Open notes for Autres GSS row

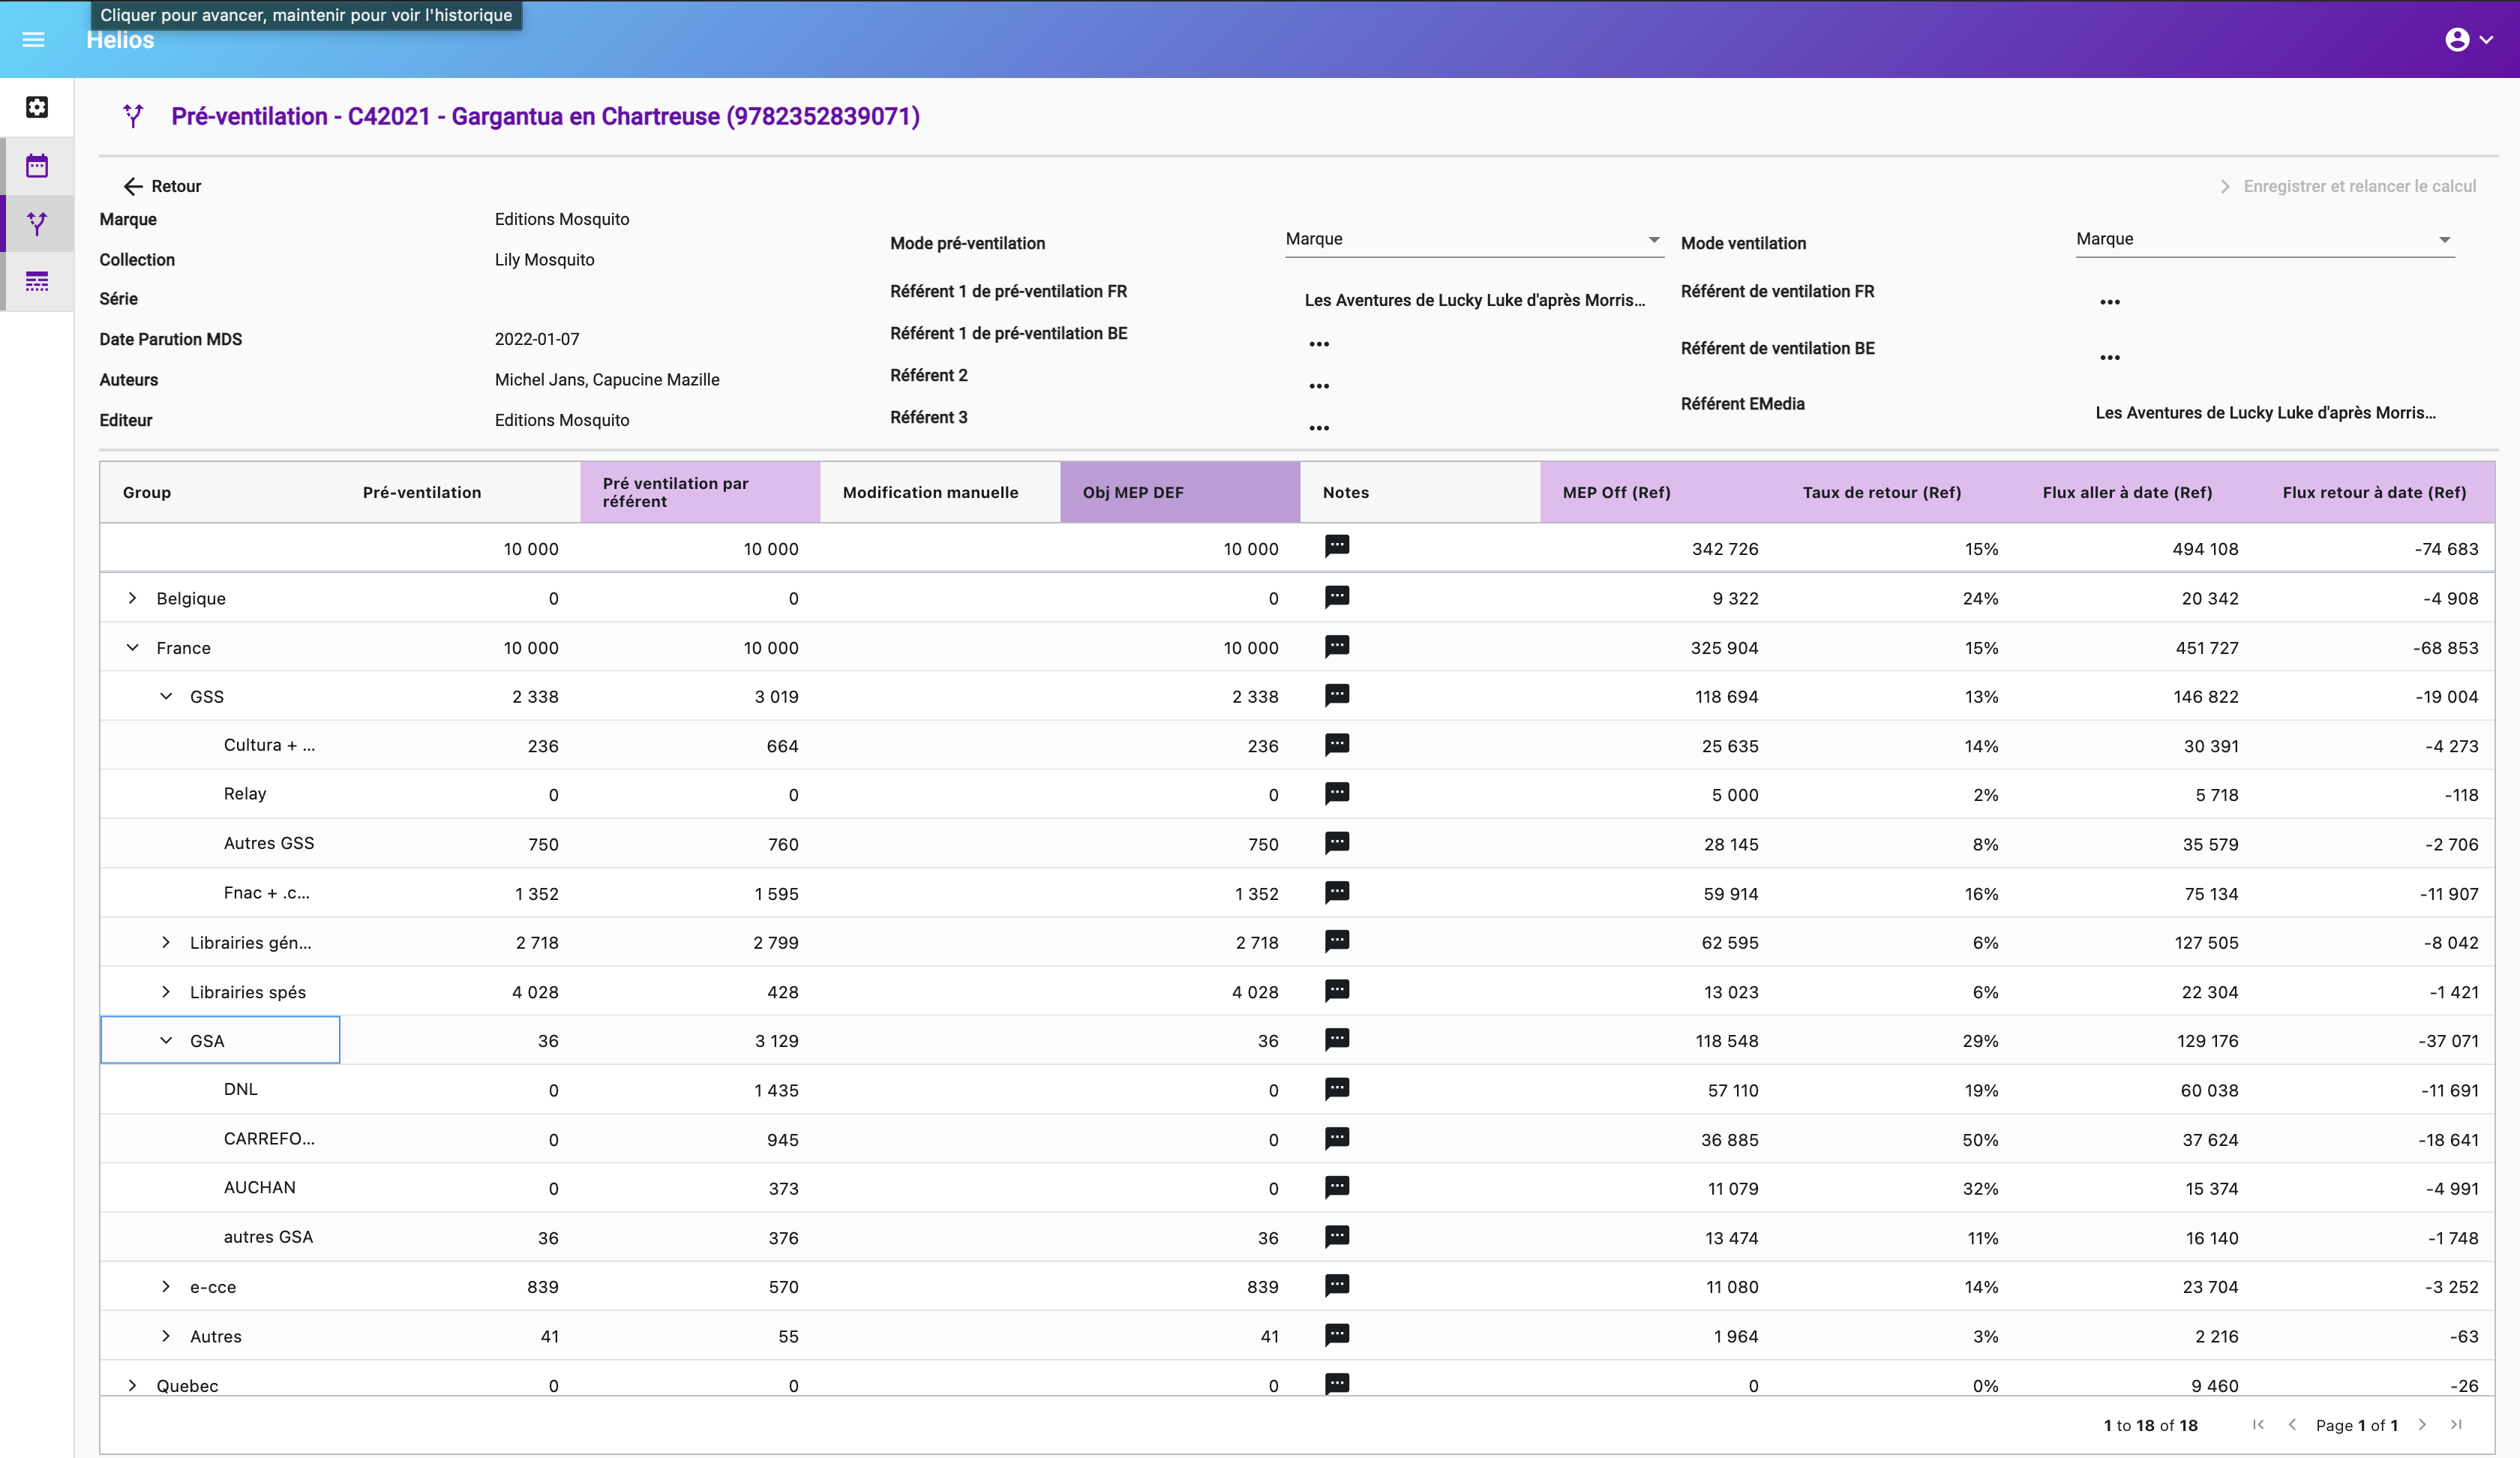point(1337,843)
